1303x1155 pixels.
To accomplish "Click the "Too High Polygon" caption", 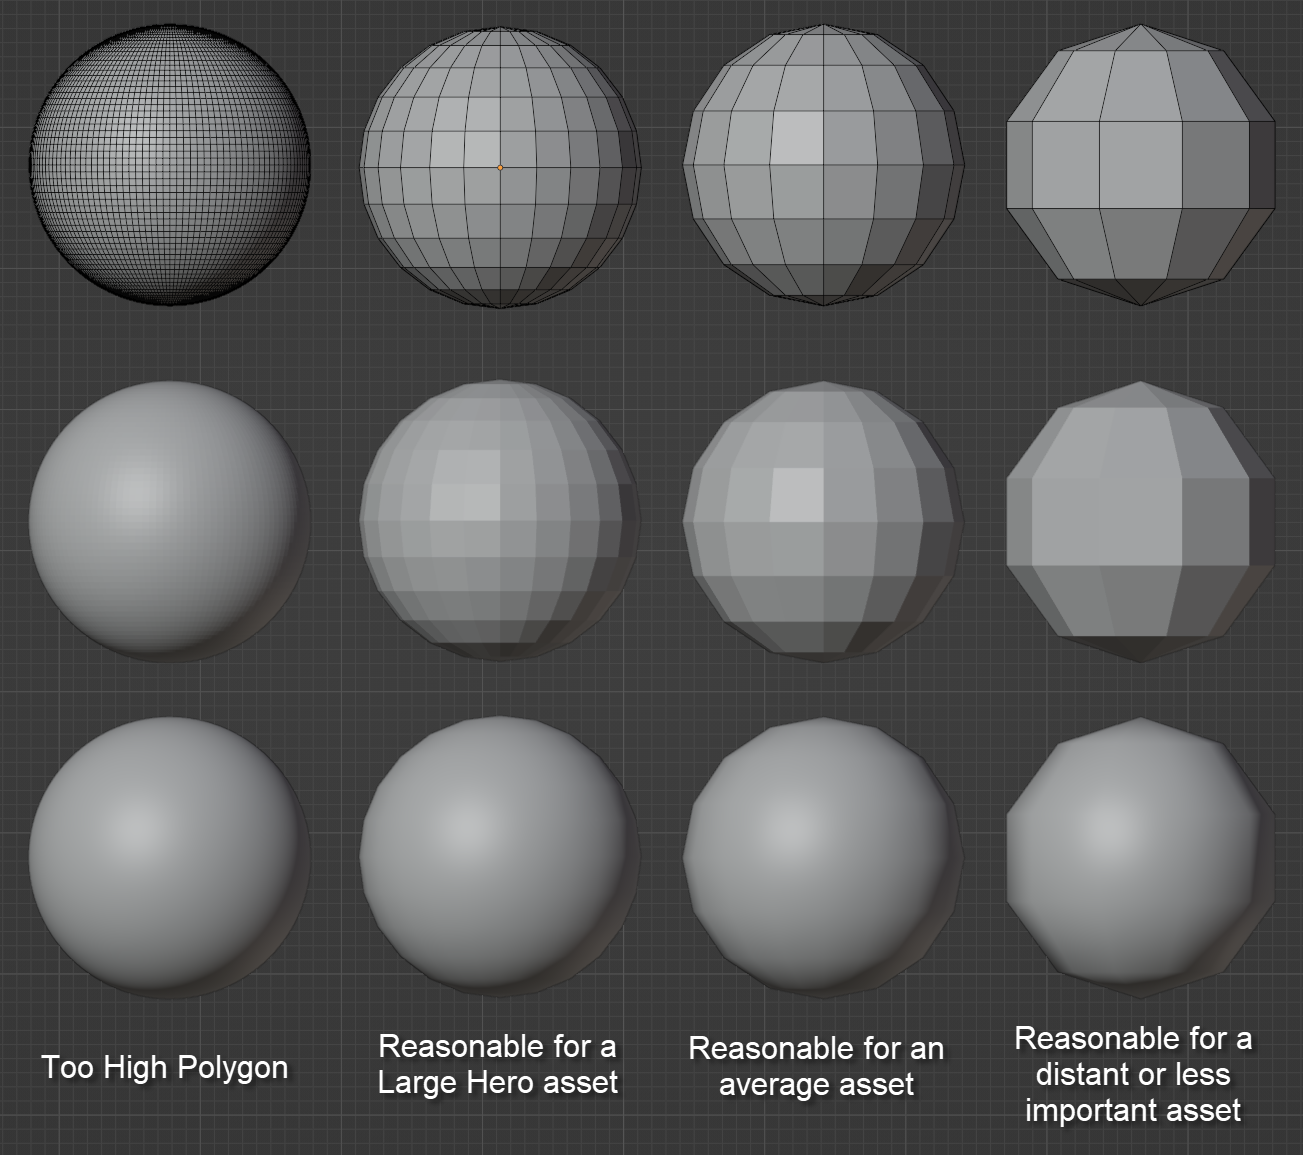I will [165, 1067].
